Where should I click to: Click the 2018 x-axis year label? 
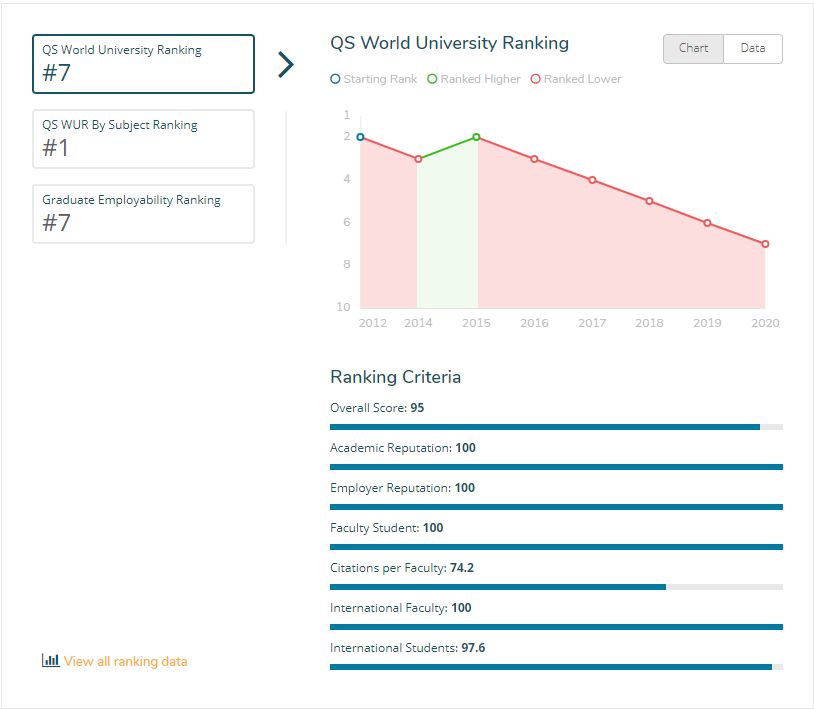649,323
